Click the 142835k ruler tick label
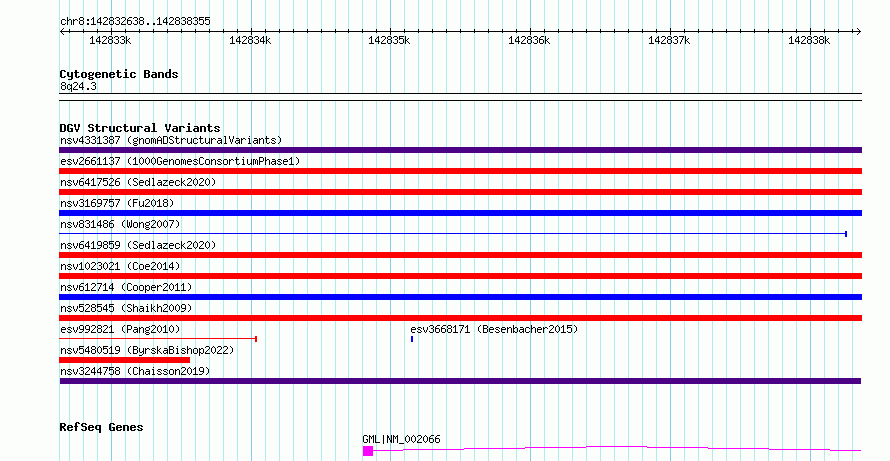The width and height of the screenshot is (890, 461). (x=389, y=41)
